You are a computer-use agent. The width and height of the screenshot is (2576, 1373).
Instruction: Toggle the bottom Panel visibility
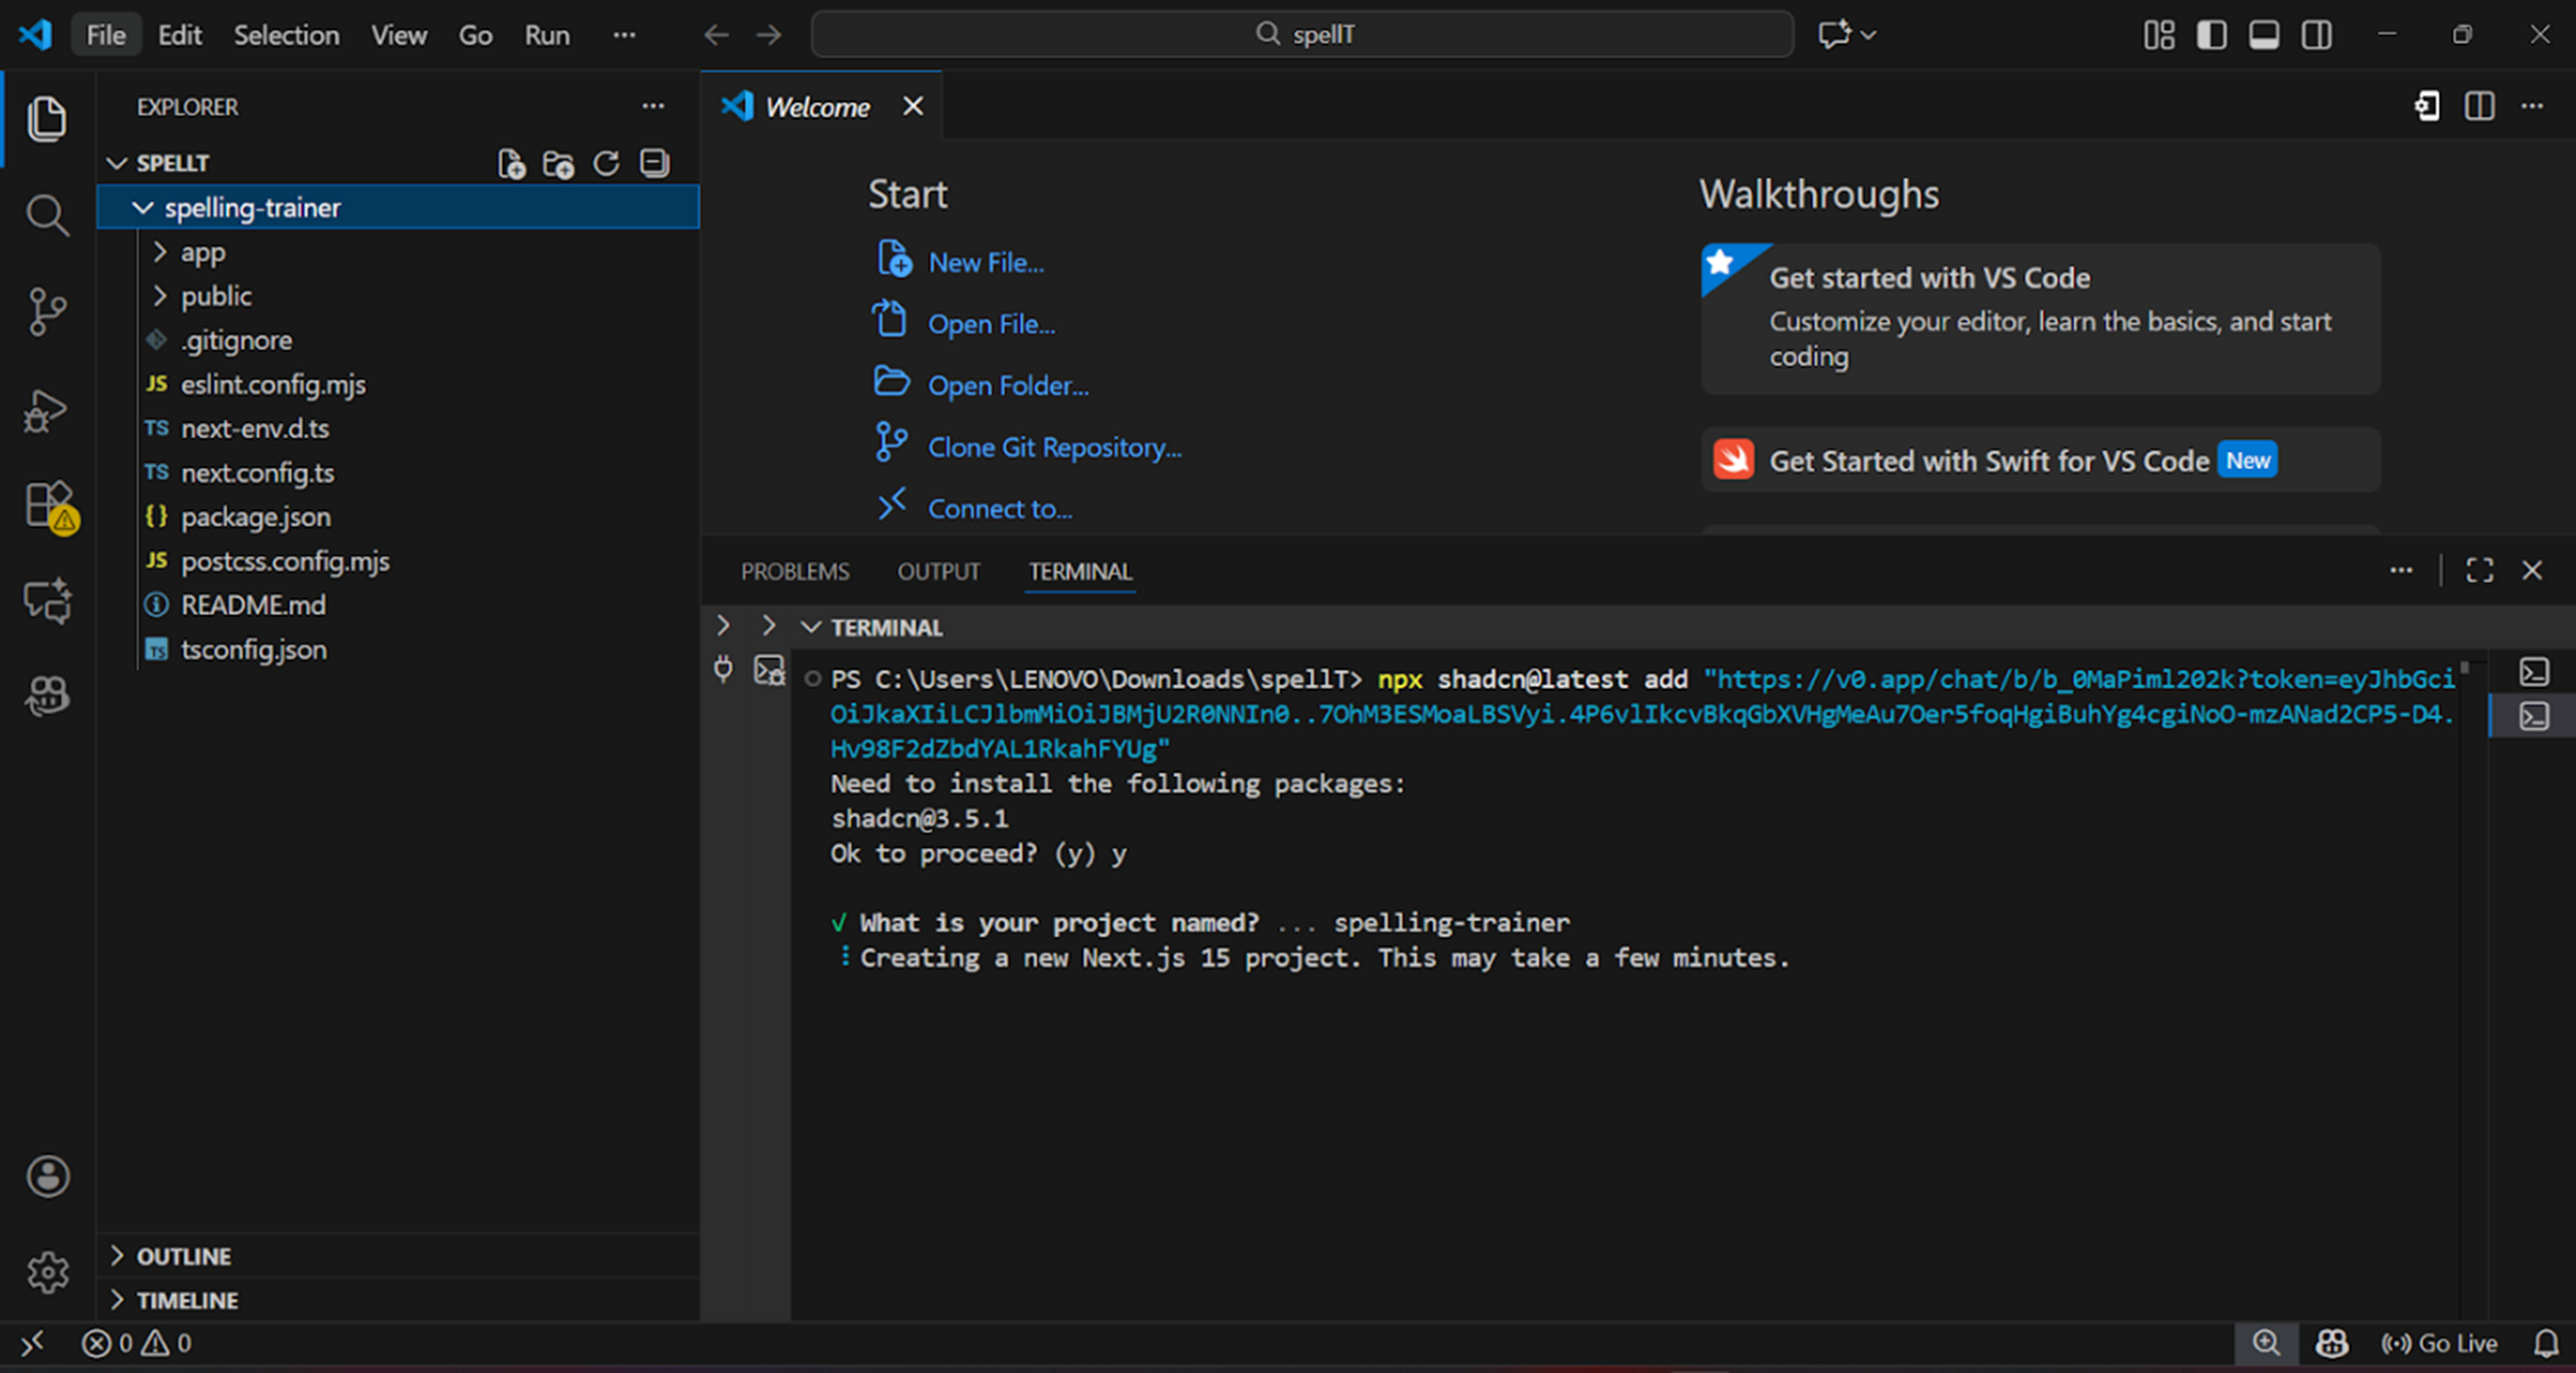(2264, 35)
